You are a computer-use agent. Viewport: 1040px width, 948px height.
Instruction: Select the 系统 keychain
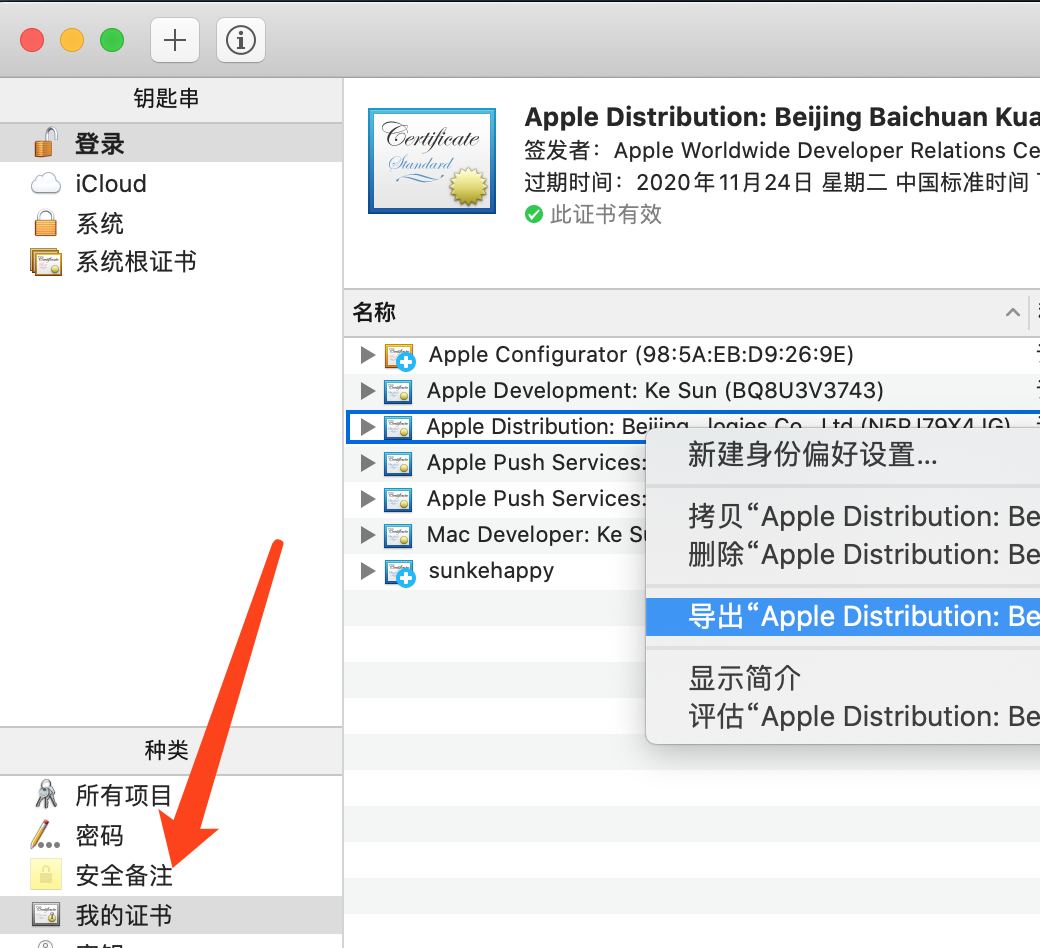(x=171, y=223)
